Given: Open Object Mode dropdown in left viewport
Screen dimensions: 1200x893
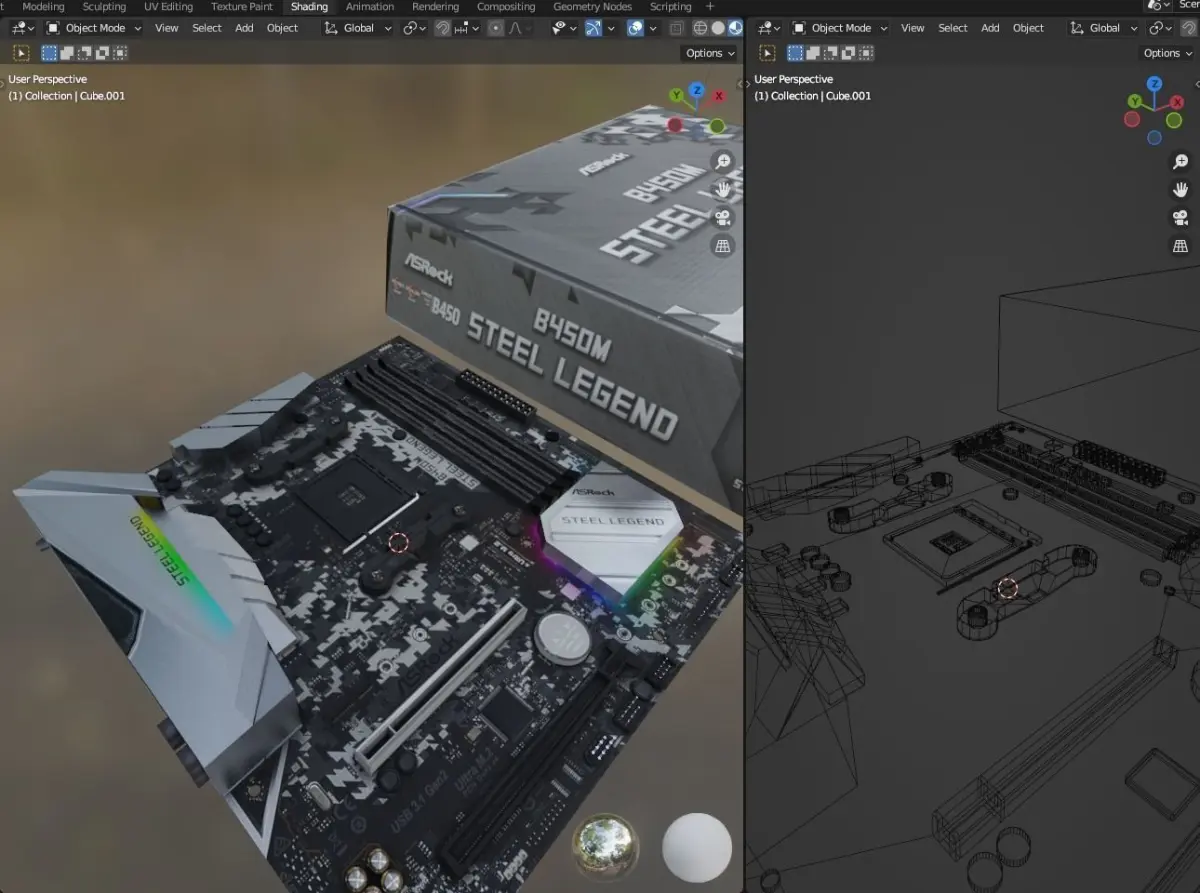Looking at the screenshot, I should (x=94, y=28).
